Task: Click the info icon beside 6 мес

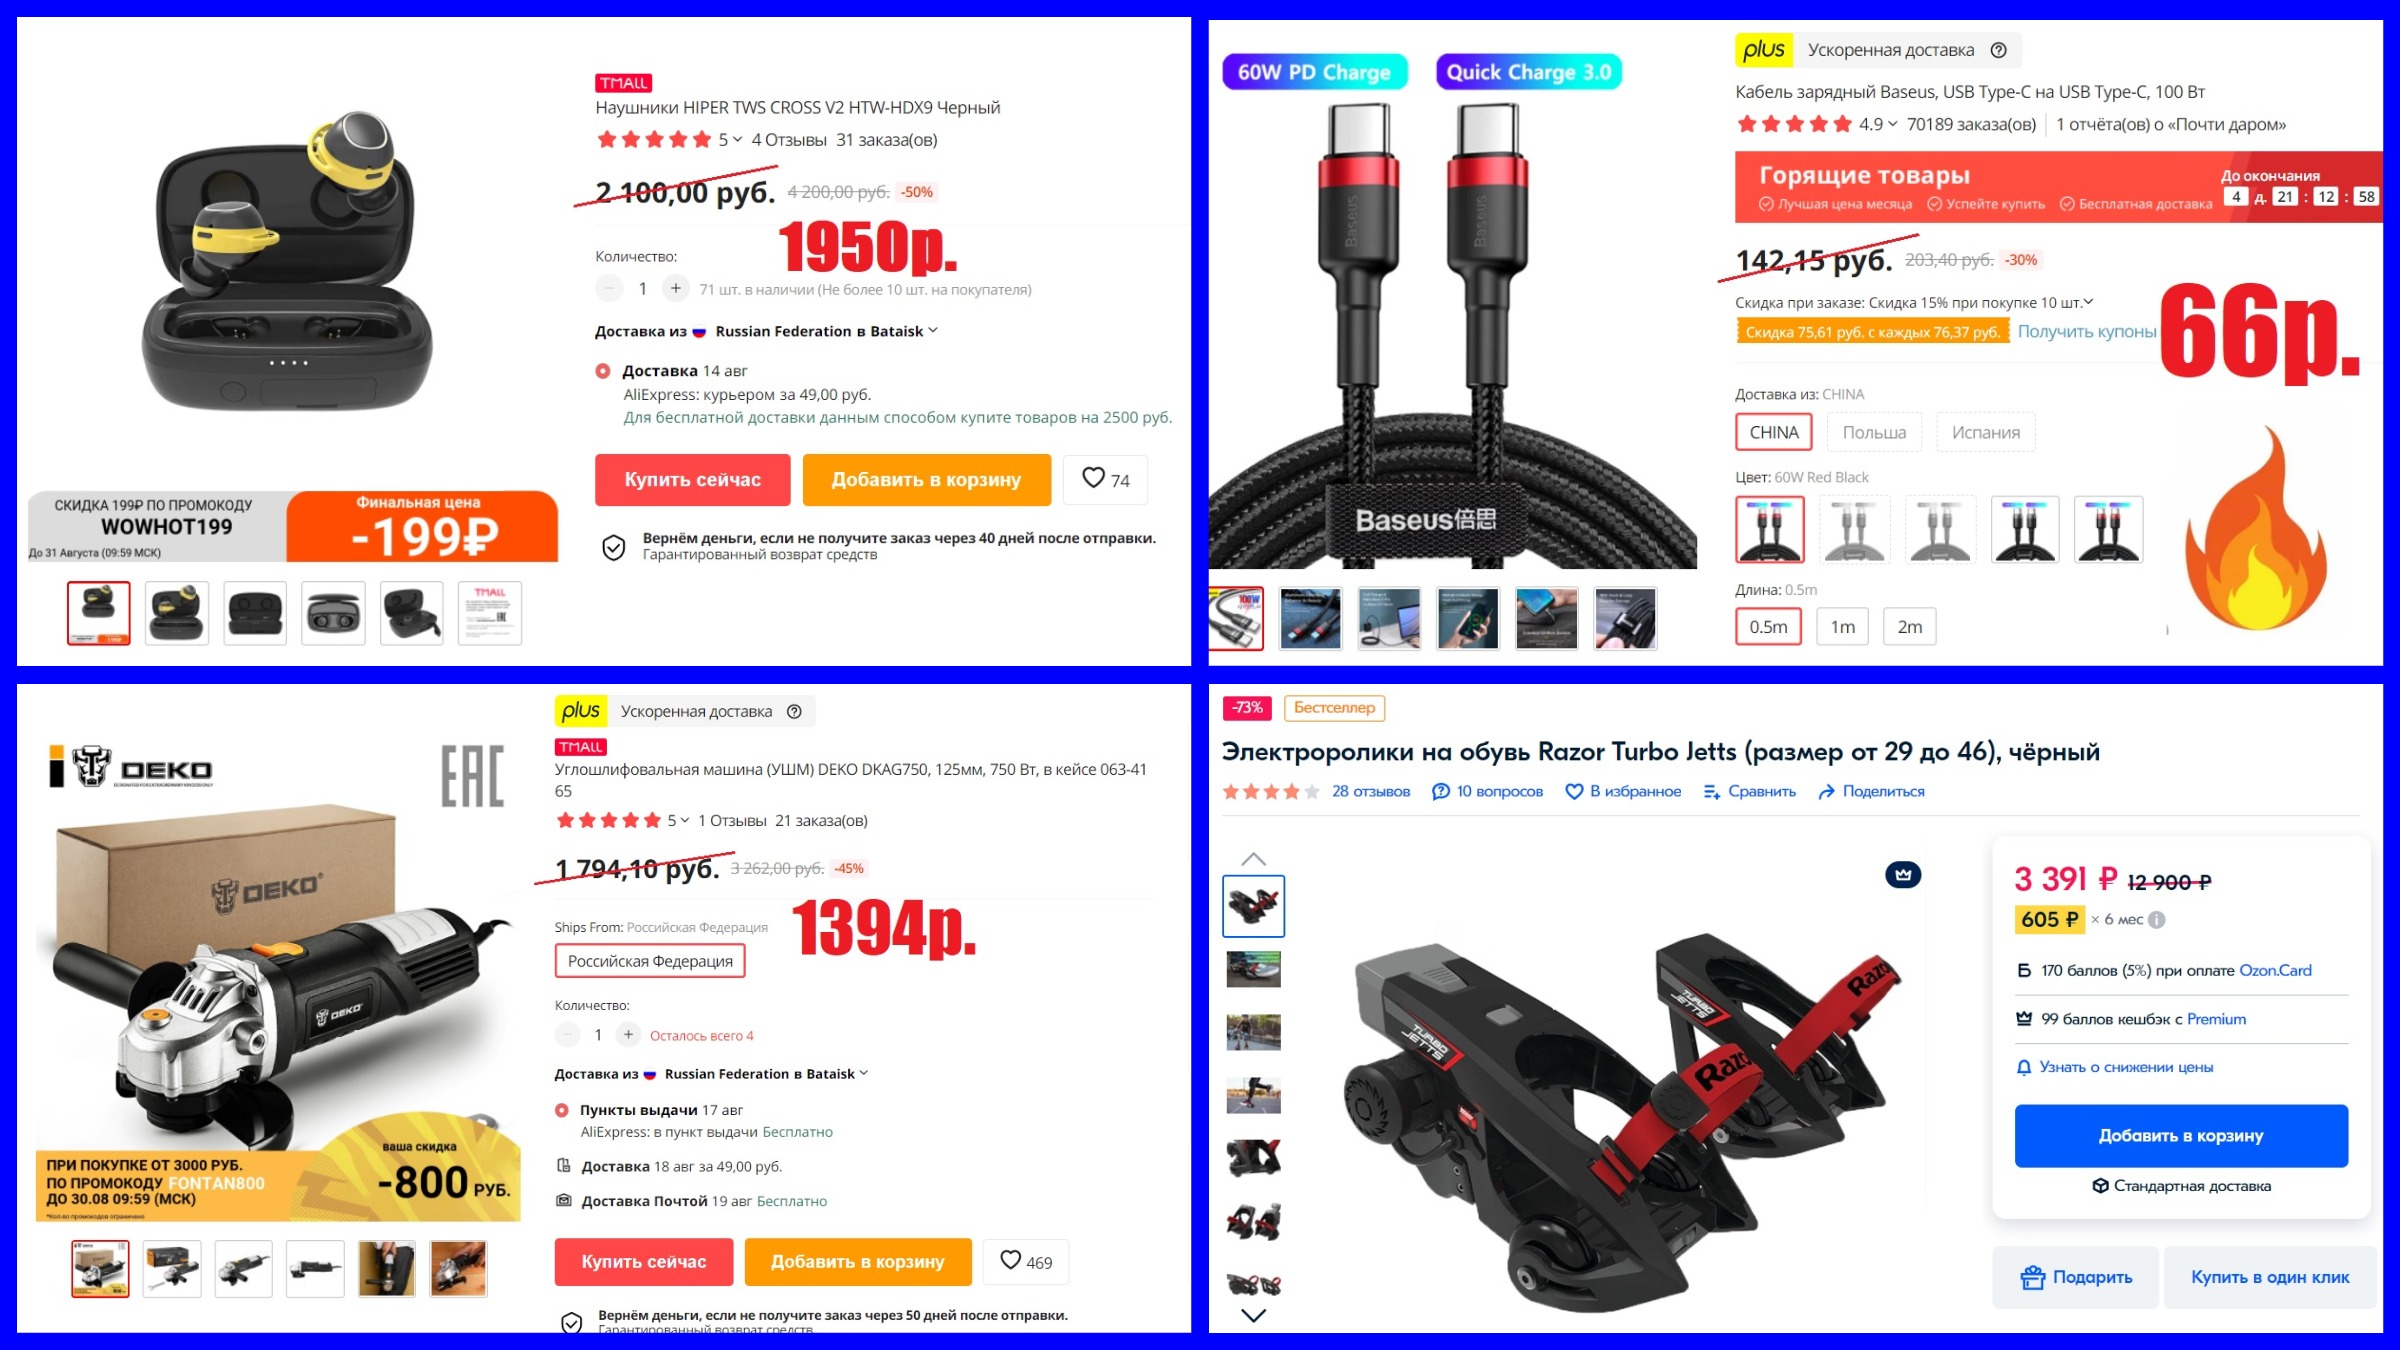Action: [2157, 920]
